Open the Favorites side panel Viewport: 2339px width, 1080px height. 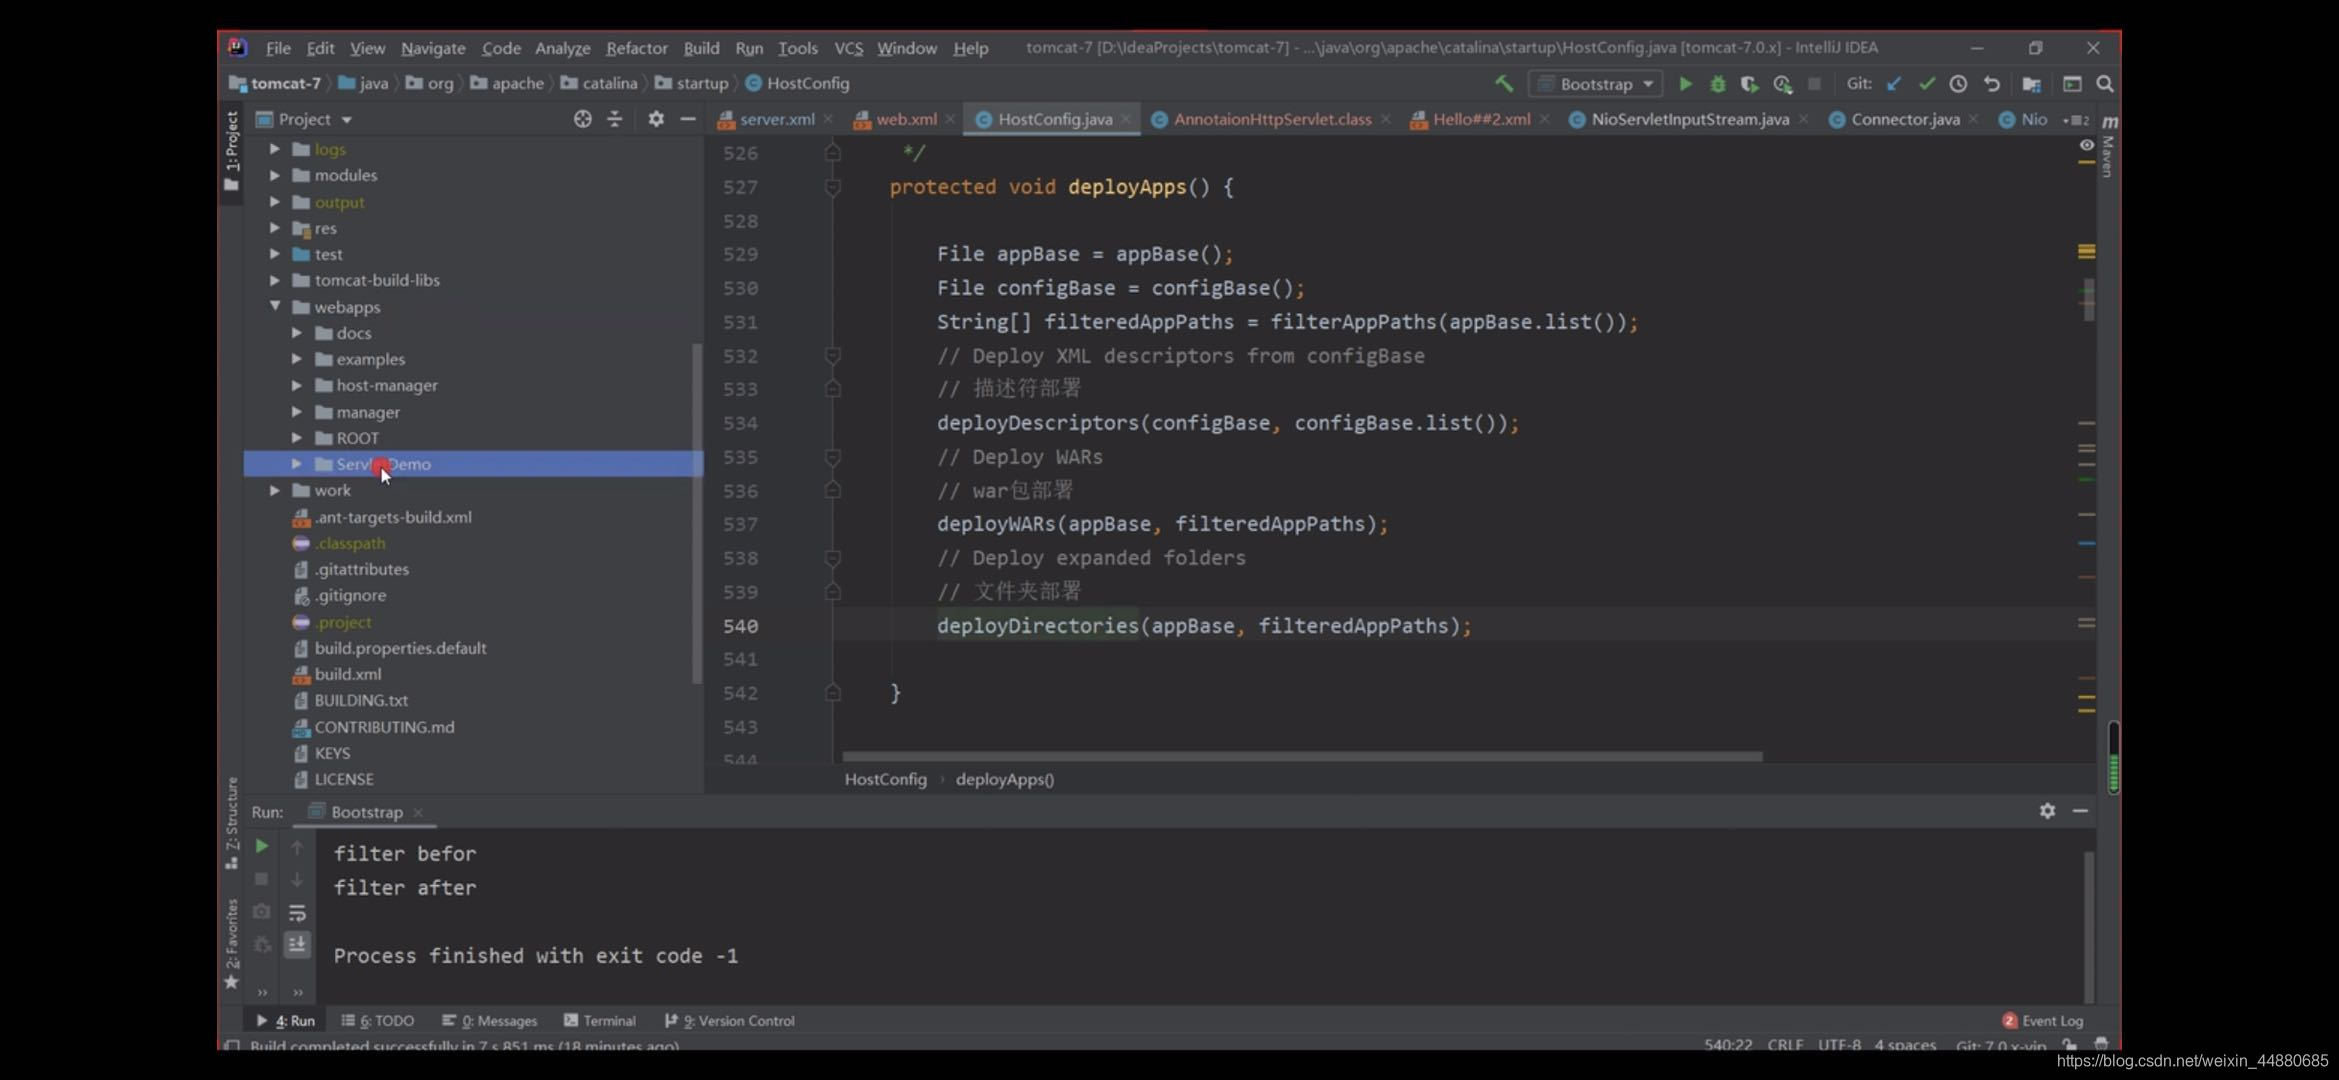pyautogui.click(x=231, y=943)
